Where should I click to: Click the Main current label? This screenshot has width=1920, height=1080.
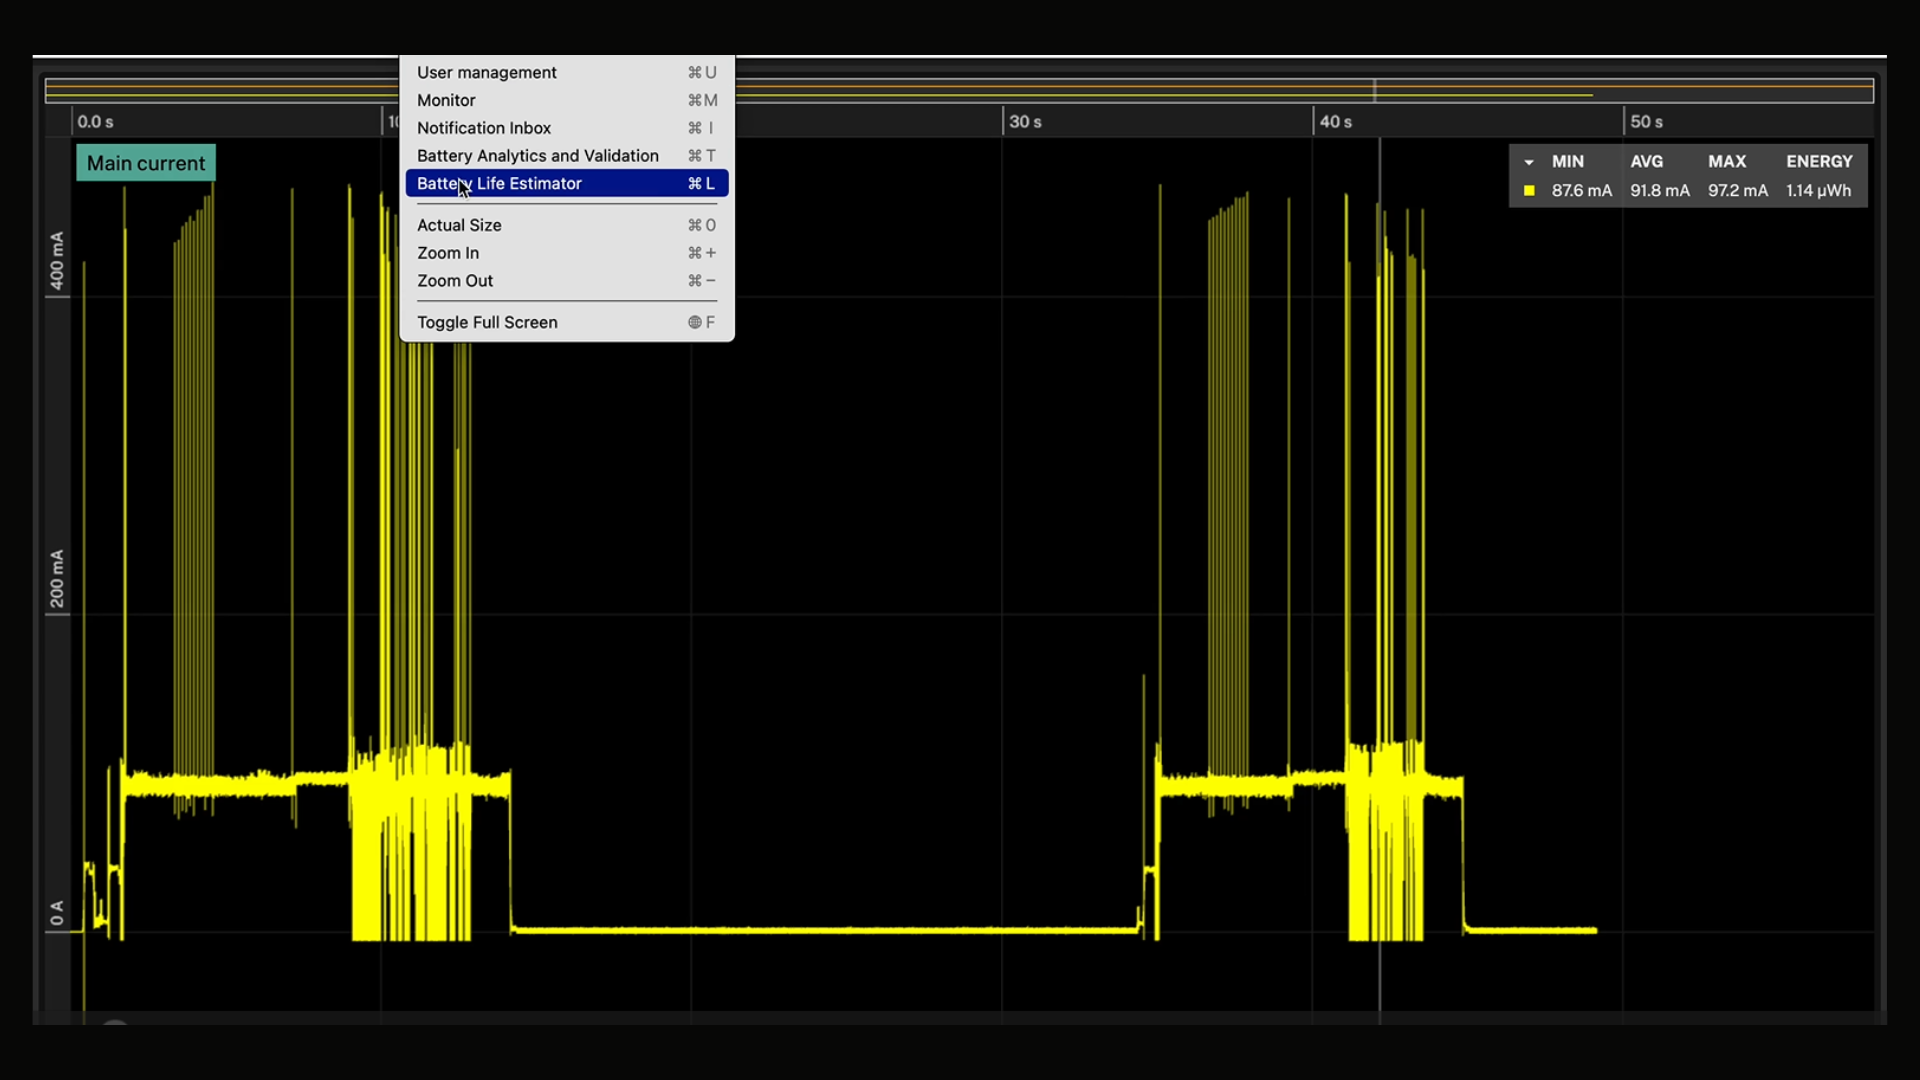[x=146, y=163]
